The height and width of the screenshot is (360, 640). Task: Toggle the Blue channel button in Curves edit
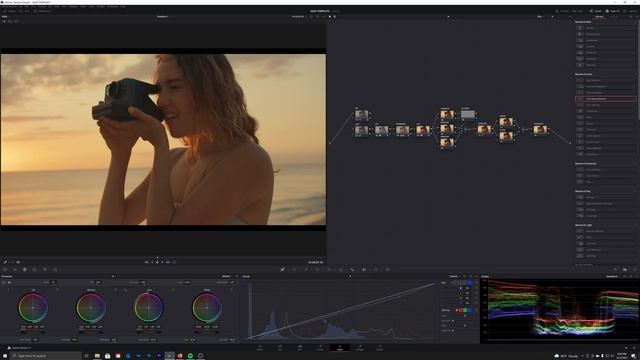point(469,282)
